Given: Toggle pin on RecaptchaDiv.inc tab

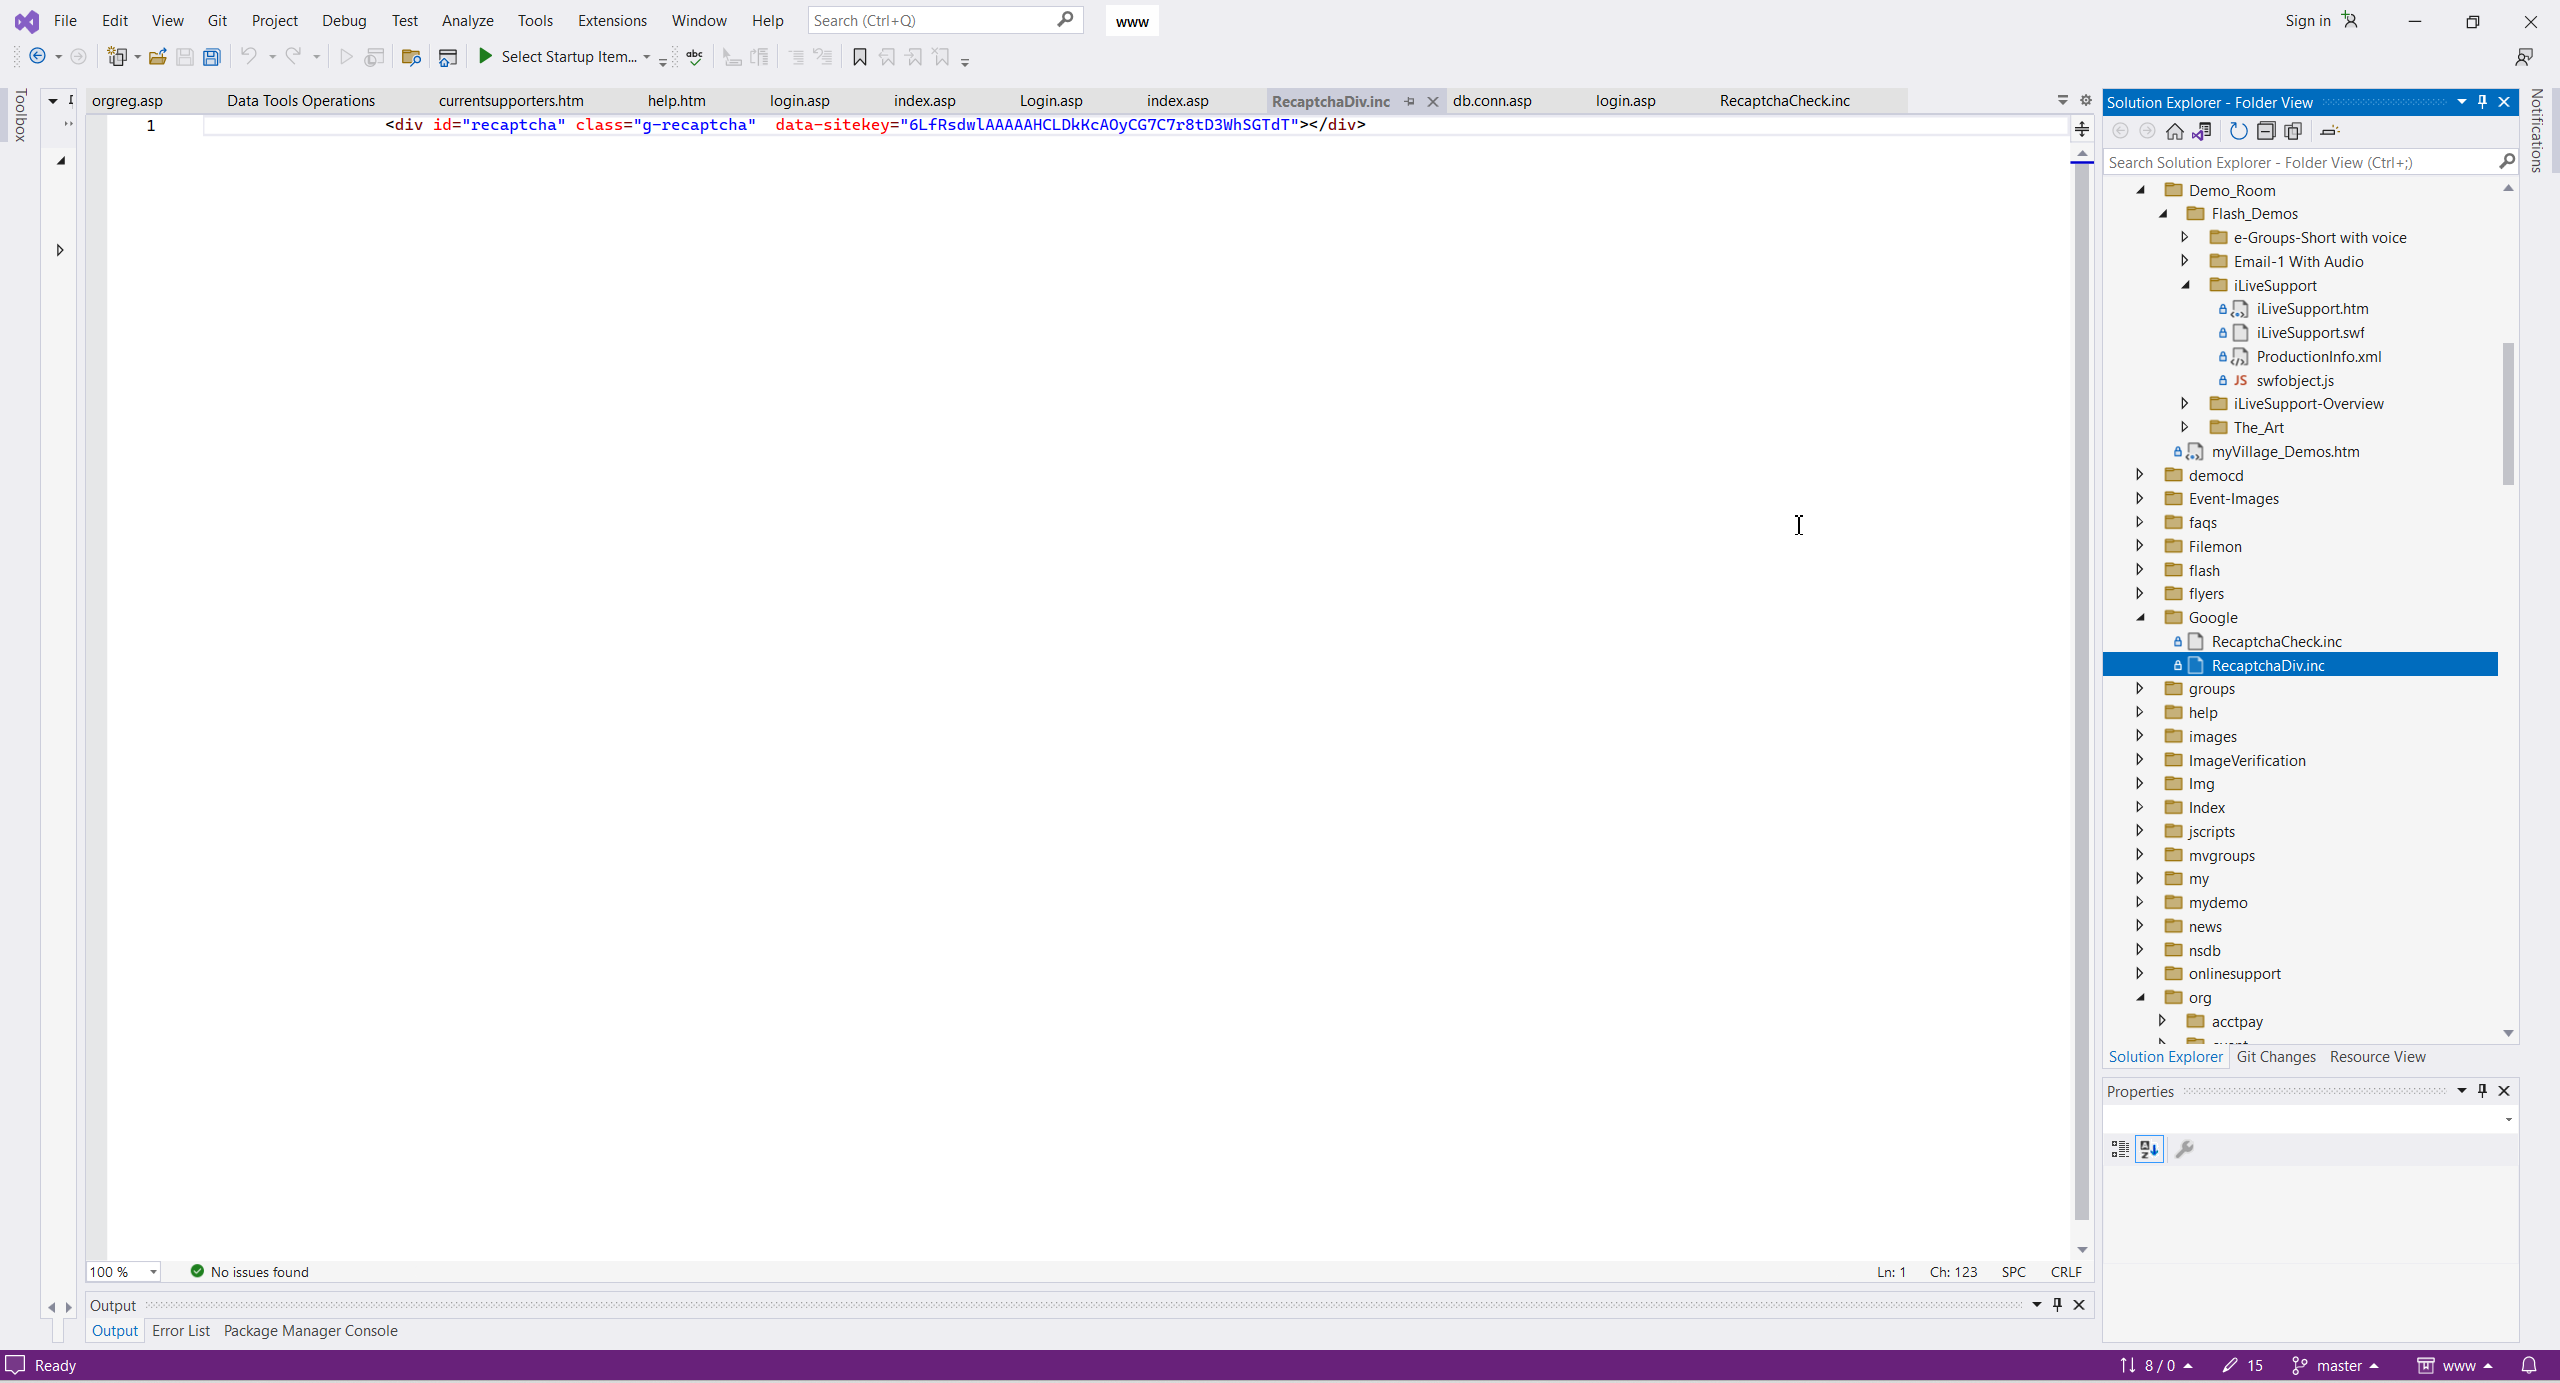Looking at the screenshot, I should click(x=1410, y=101).
